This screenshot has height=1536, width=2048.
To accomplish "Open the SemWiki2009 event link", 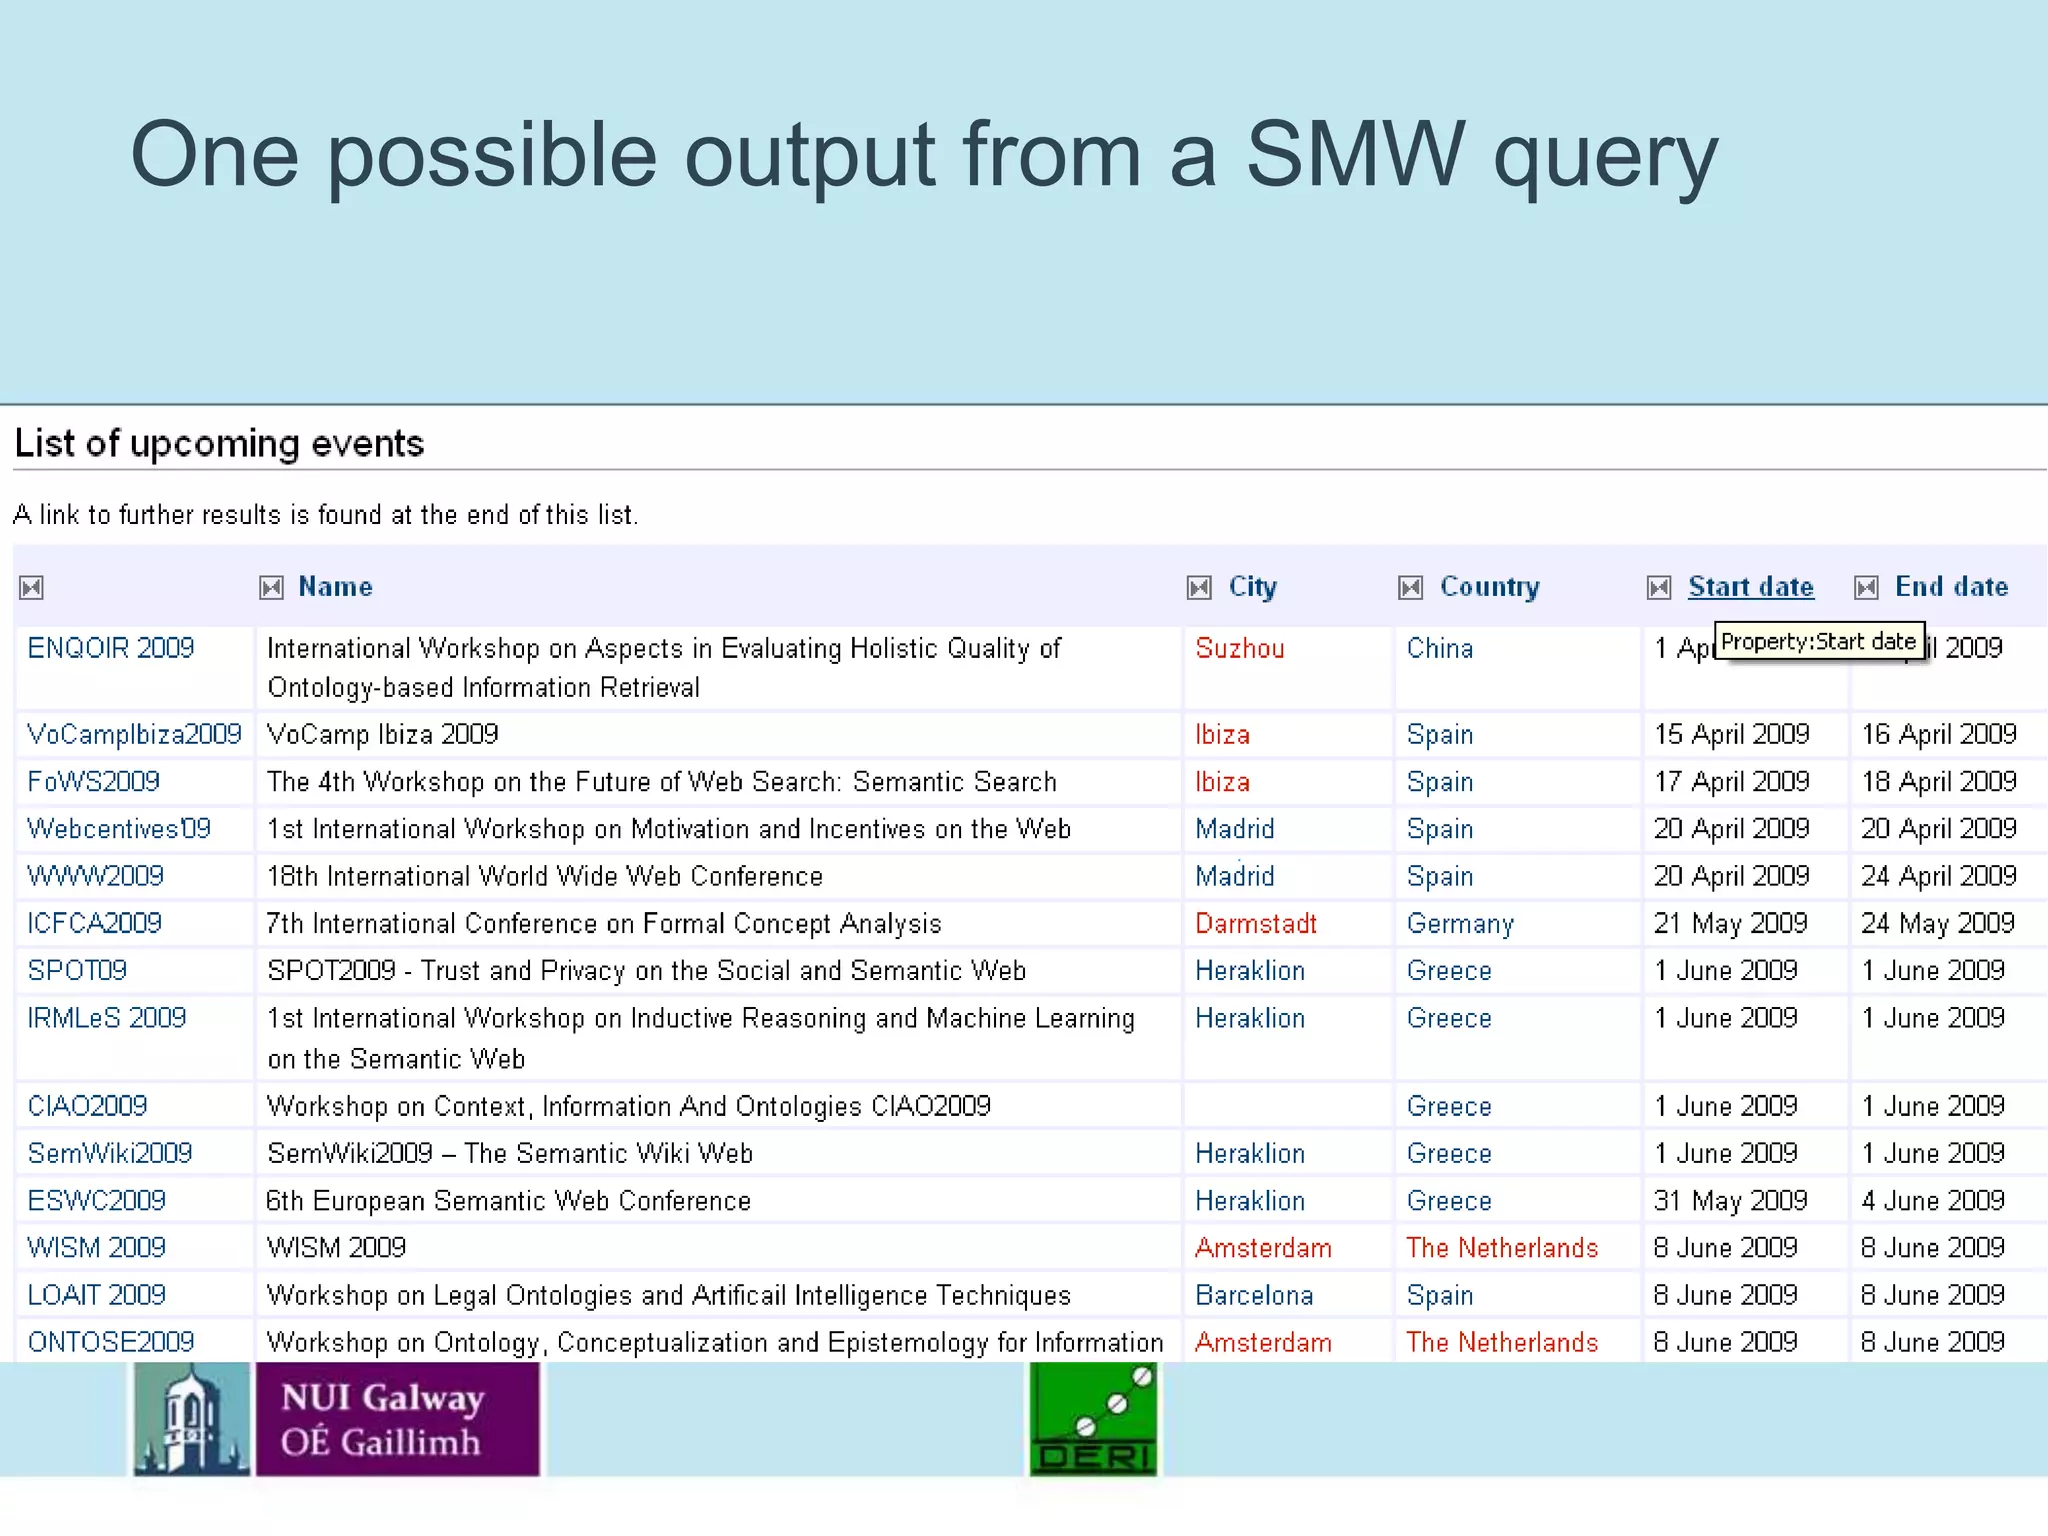I will [110, 1153].
